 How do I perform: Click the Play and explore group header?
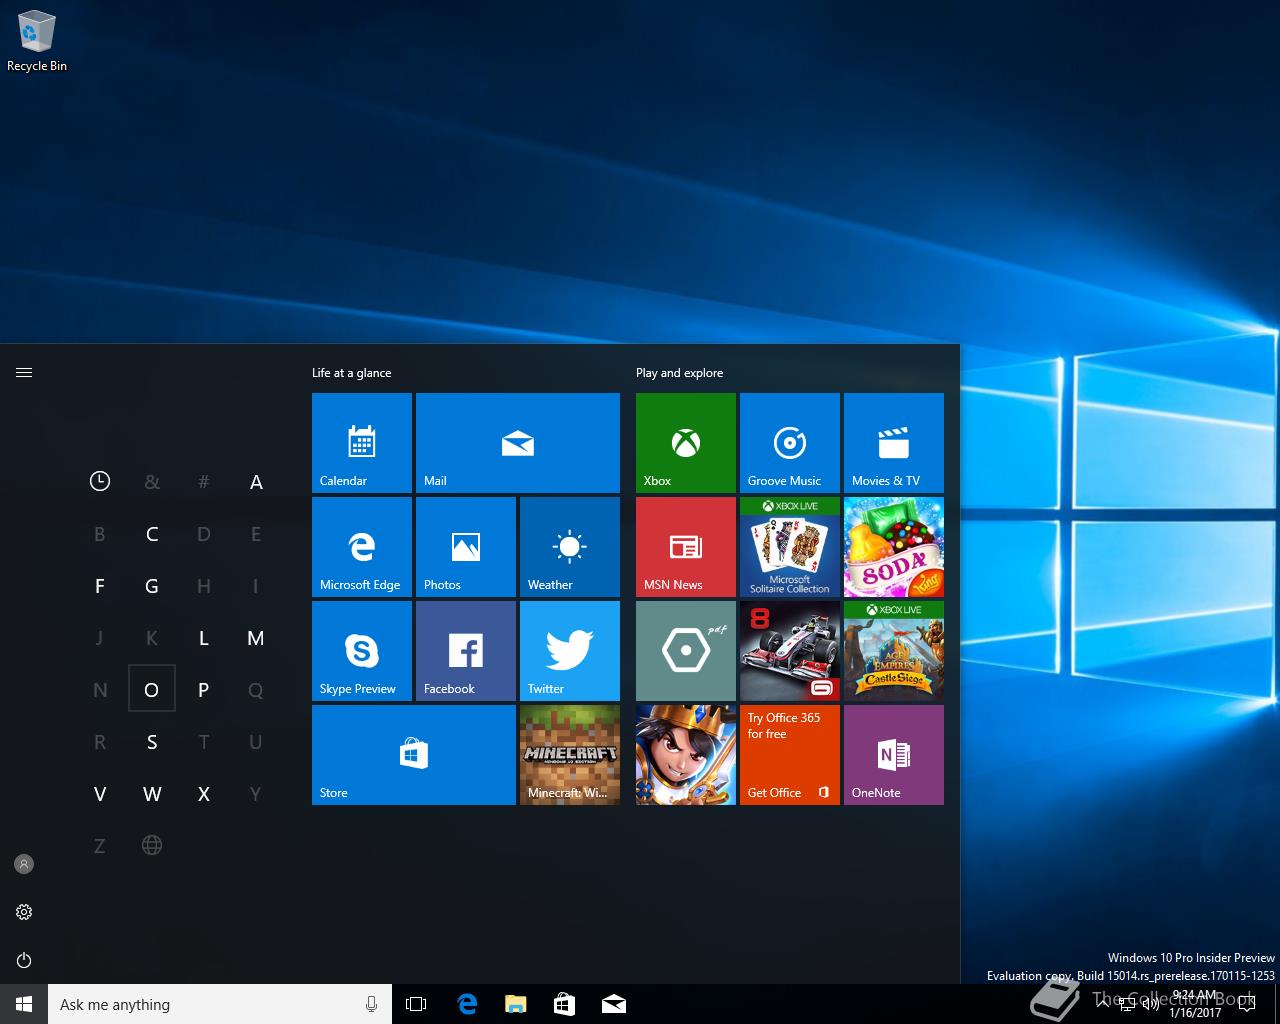pyautogui.click(x=679, y=373)
